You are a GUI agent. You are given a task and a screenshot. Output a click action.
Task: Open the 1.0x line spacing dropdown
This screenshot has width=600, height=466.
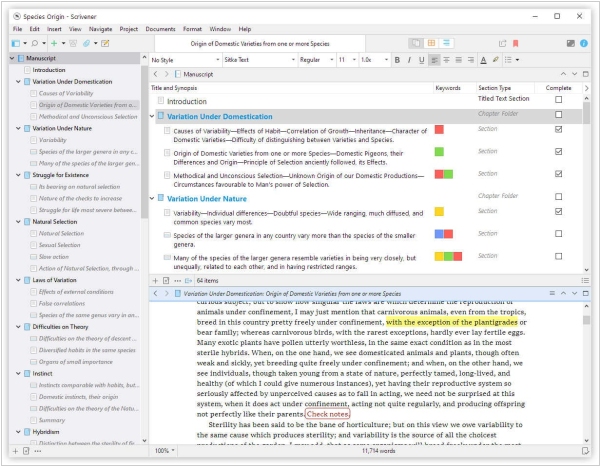tap(374, 60)
